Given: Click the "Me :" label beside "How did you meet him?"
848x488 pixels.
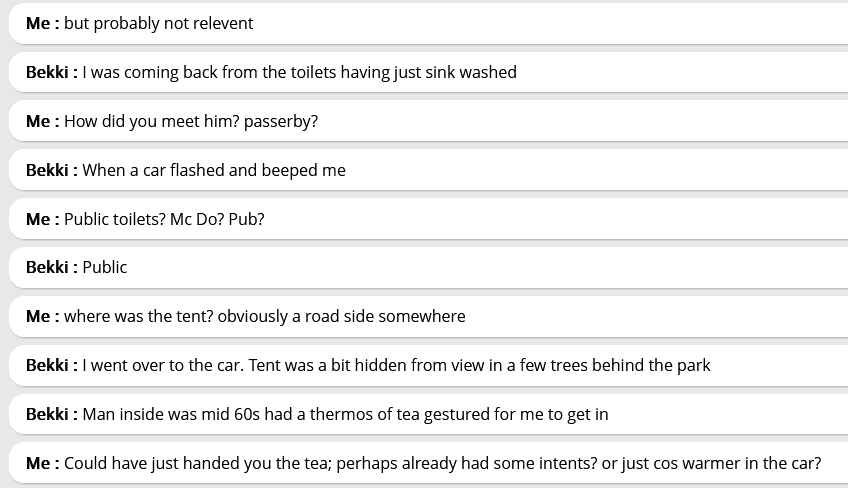Looking at the screenshot, I should pos(42,121).
